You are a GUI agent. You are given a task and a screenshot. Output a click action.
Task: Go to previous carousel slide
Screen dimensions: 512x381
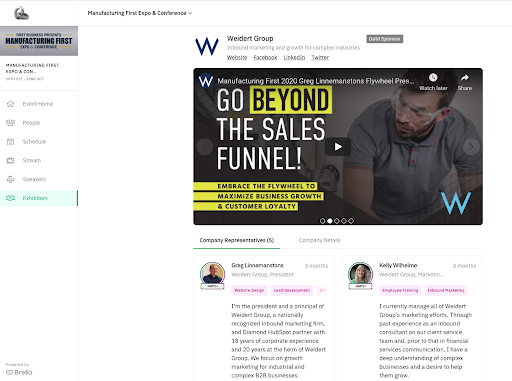205,147
